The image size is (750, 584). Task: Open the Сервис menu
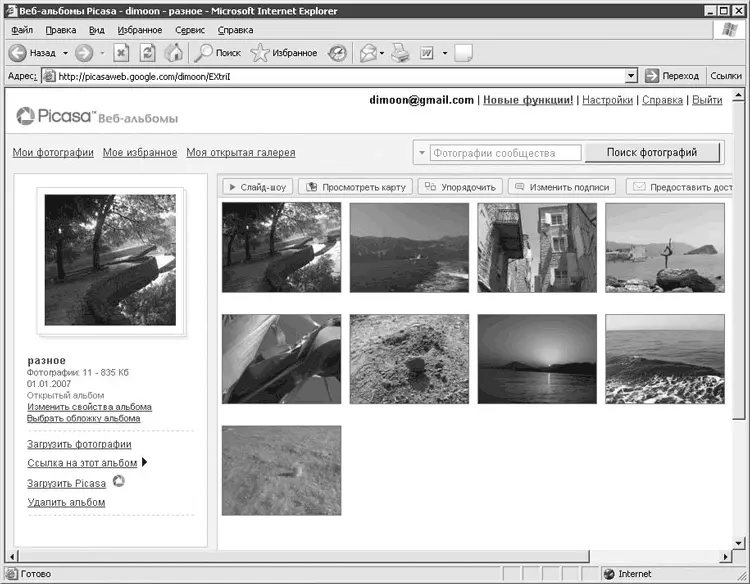(190, 30)
